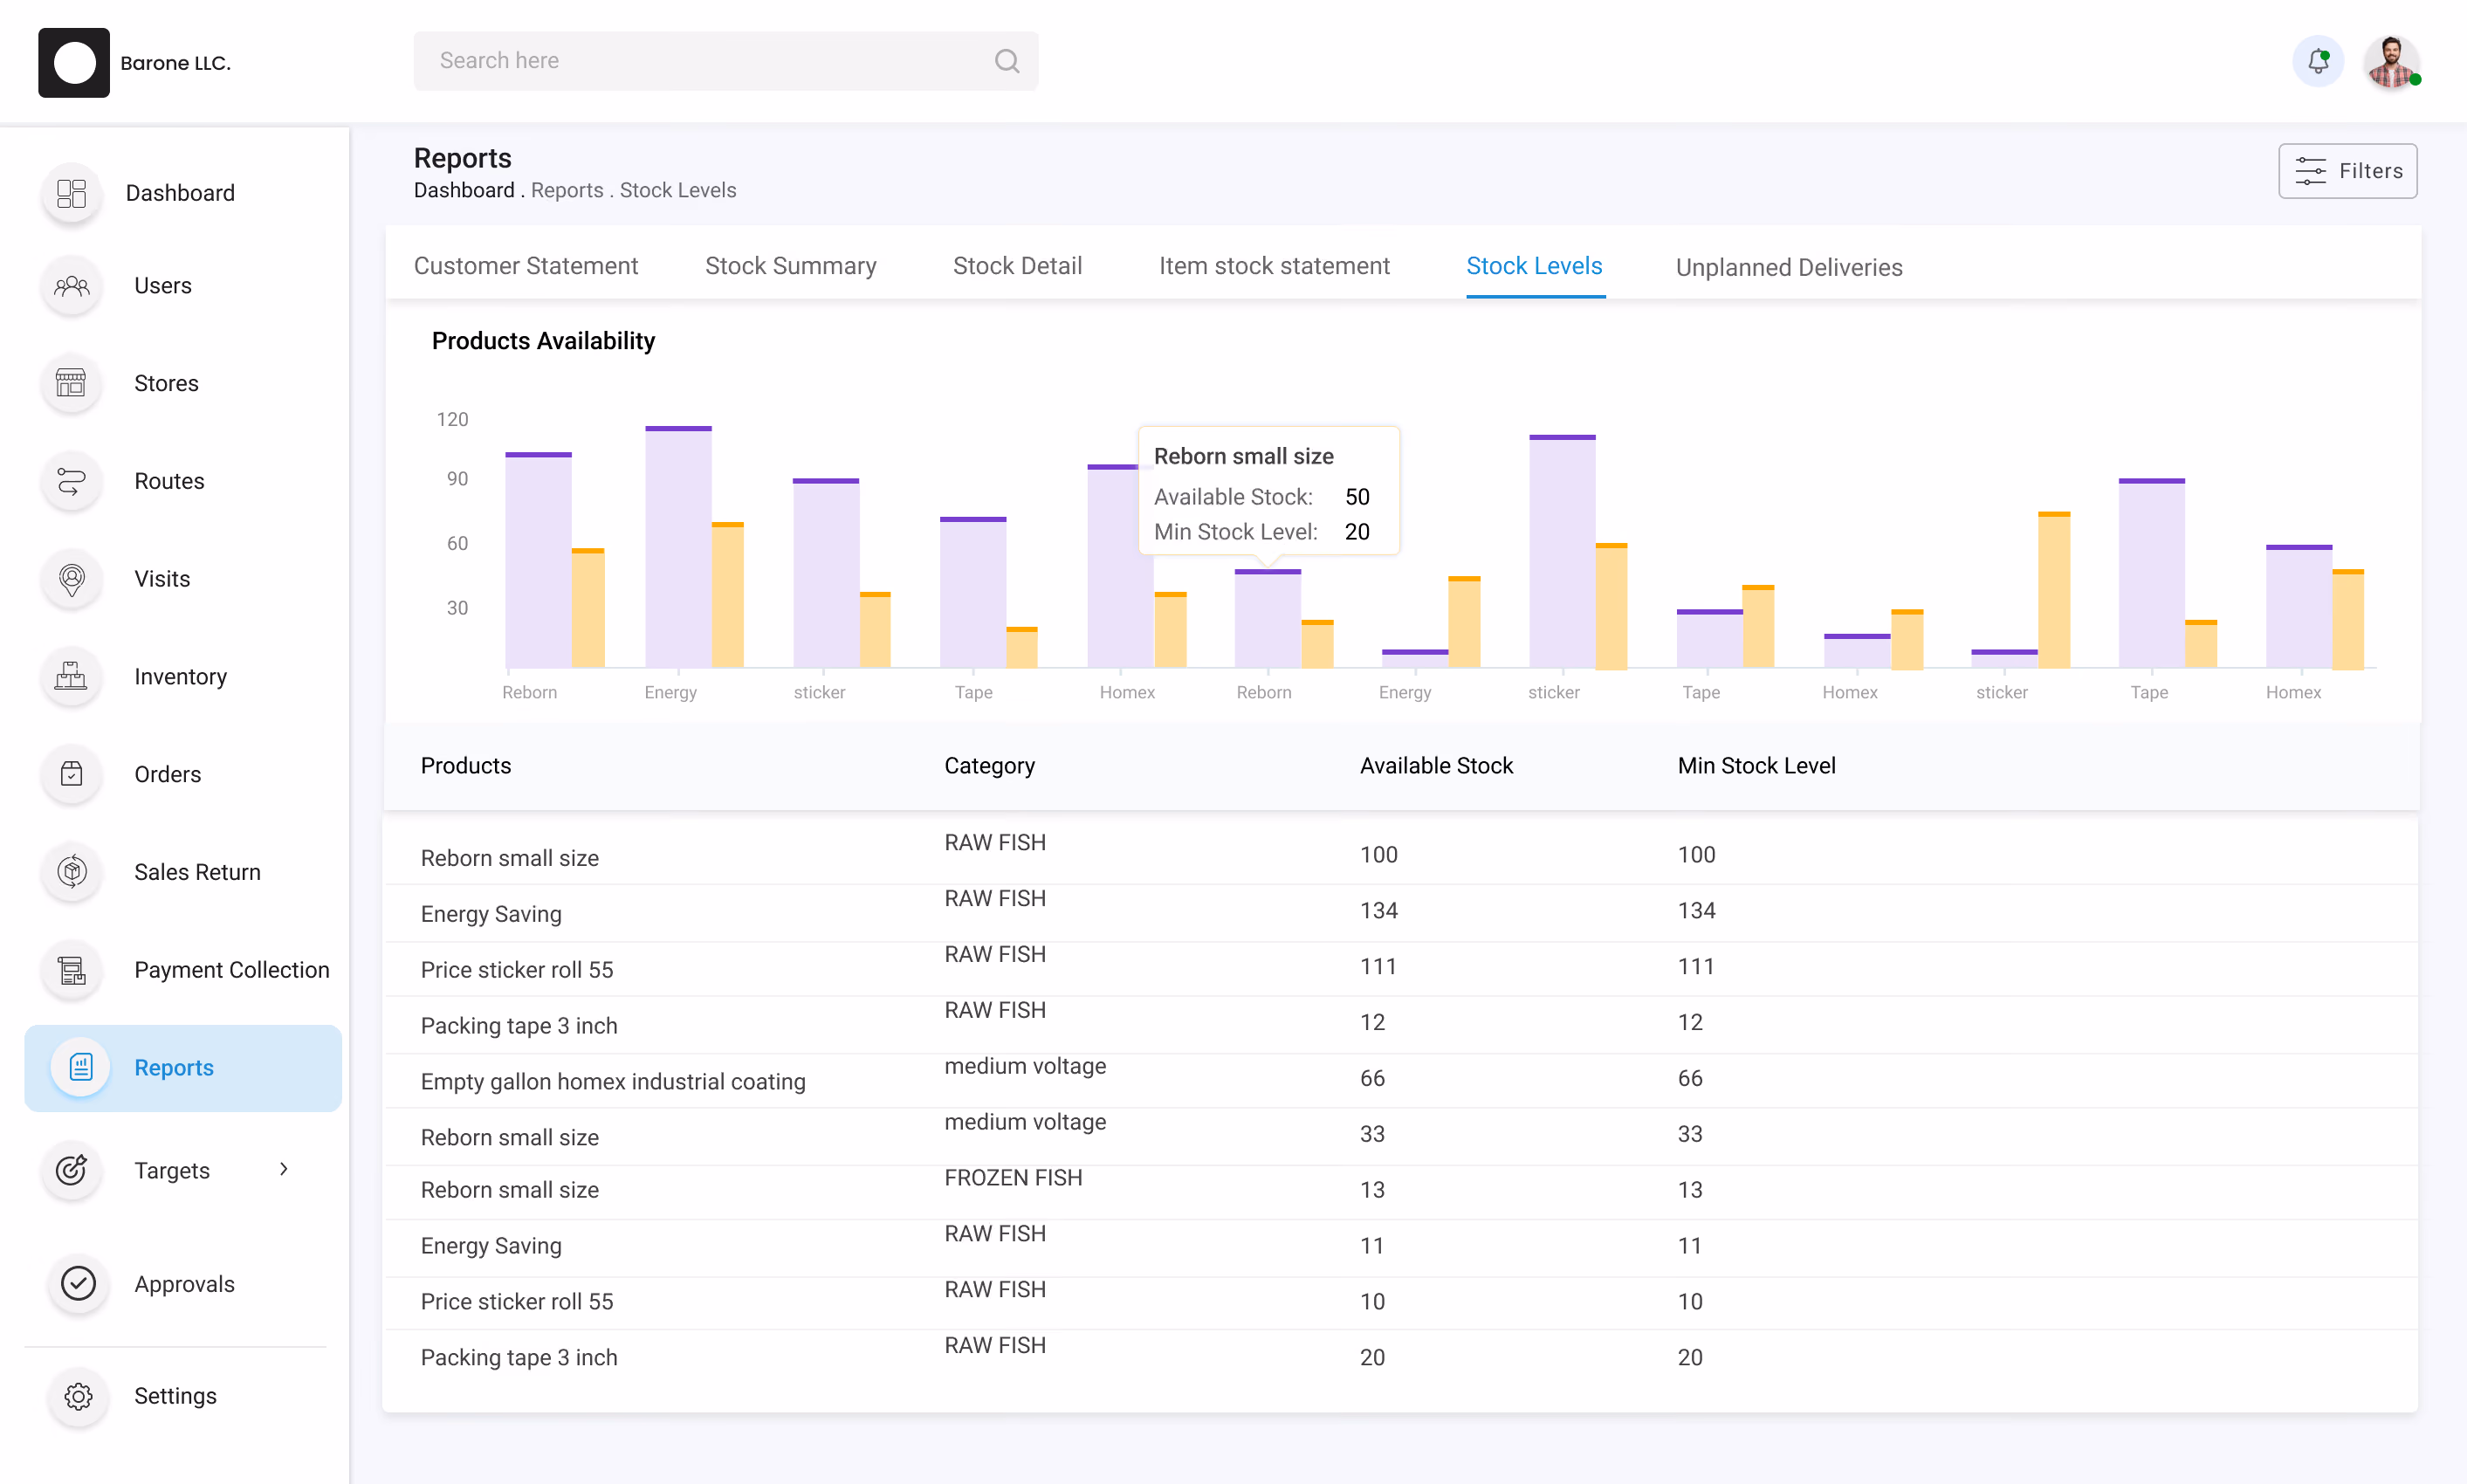
Task: Open the Stock Detail tab
Action: pos(1017,266)
